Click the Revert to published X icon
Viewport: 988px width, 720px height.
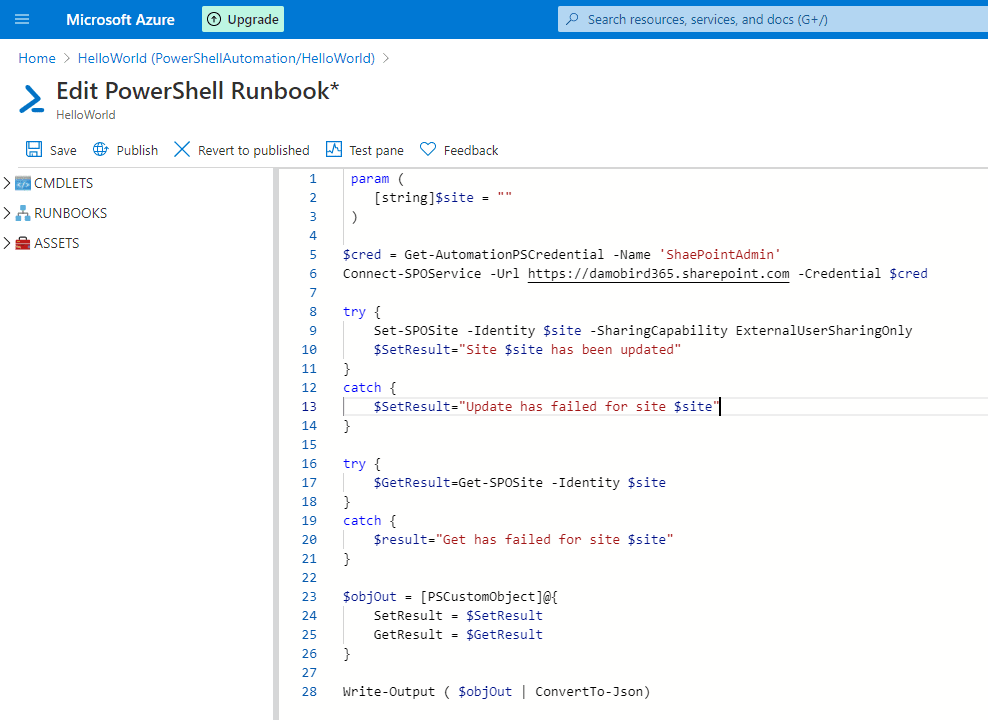point(181,150)
